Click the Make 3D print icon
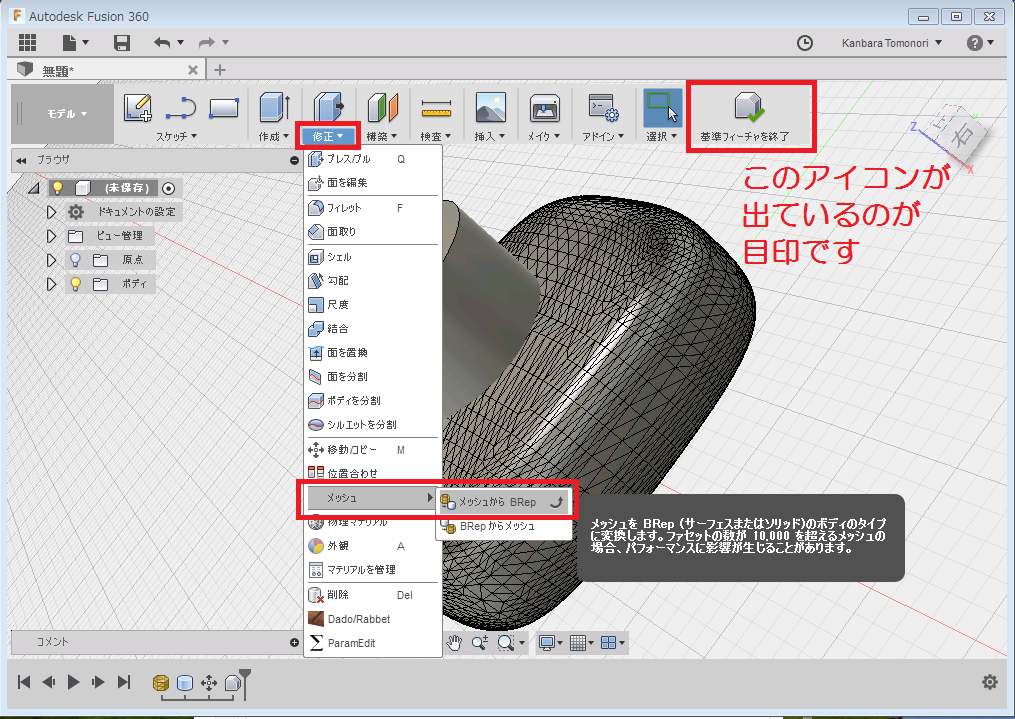The image size is (1015, 719). 544,107
